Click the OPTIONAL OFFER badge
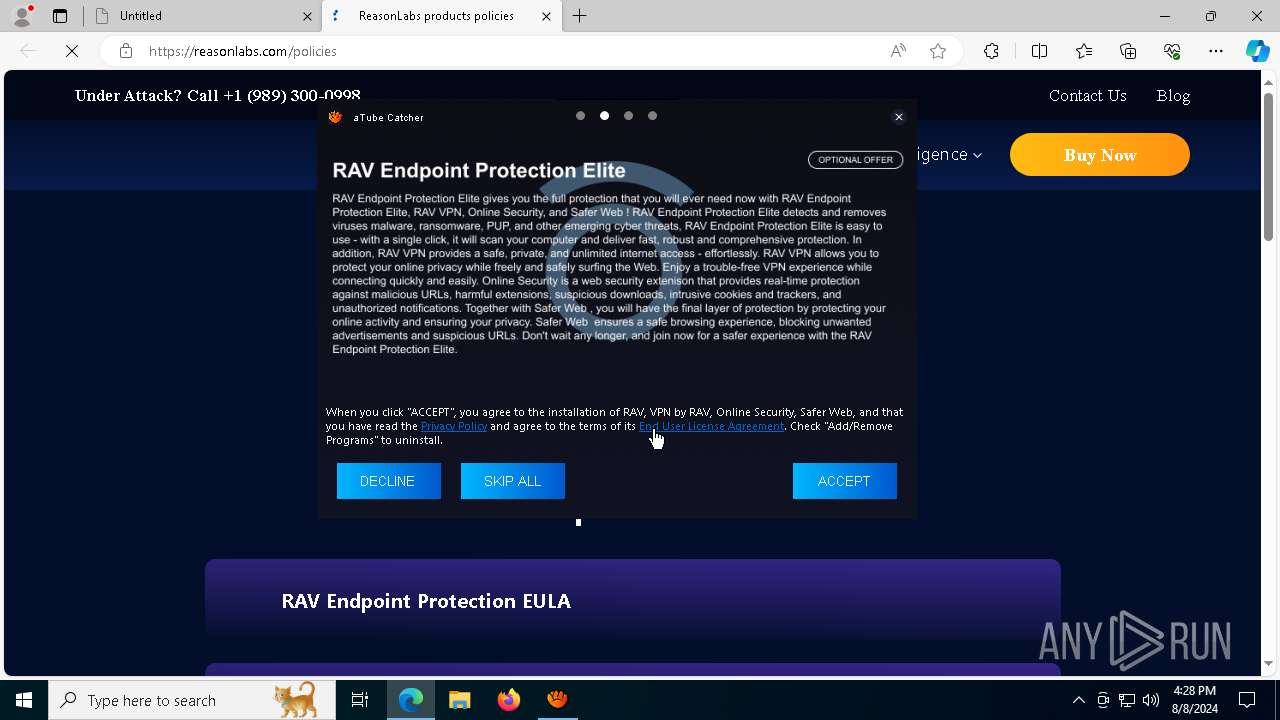Screen dimensions: 1280x720 point(855,160)
